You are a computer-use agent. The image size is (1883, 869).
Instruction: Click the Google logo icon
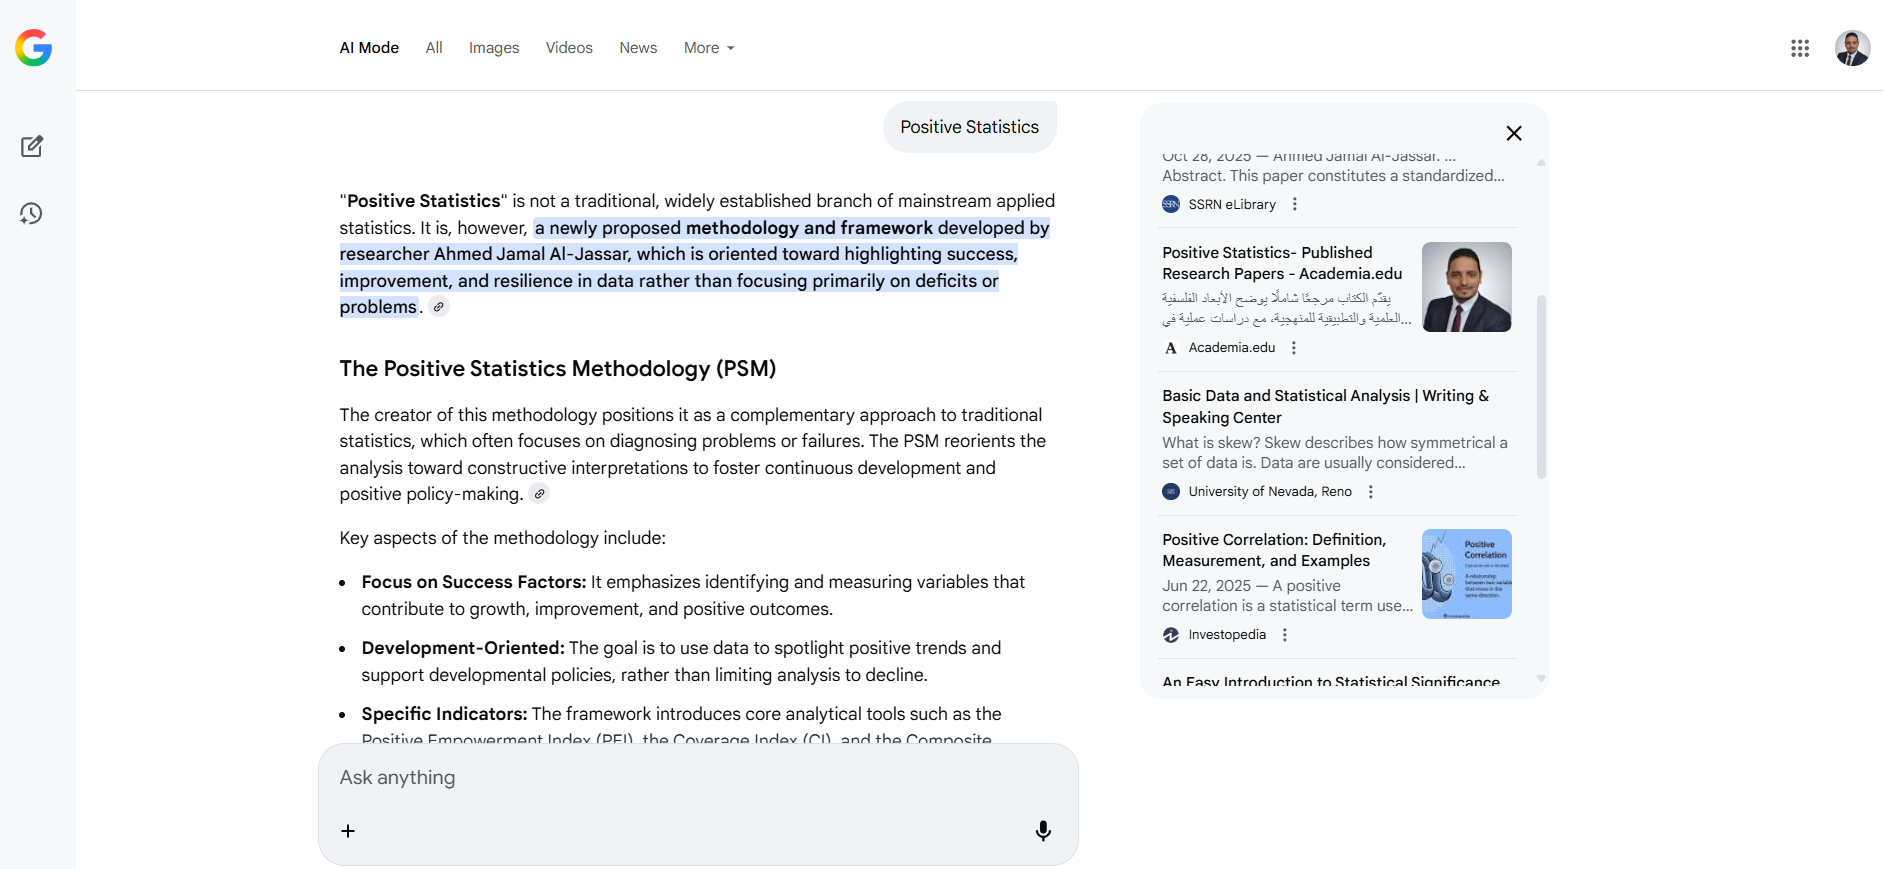[x=33, y=48]
